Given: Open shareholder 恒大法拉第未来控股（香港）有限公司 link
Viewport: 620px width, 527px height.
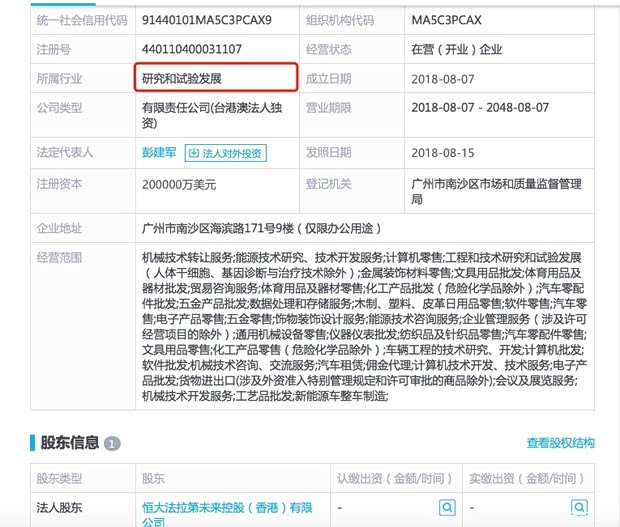Looking at the screenshot, I should click(x=227, y=515).
